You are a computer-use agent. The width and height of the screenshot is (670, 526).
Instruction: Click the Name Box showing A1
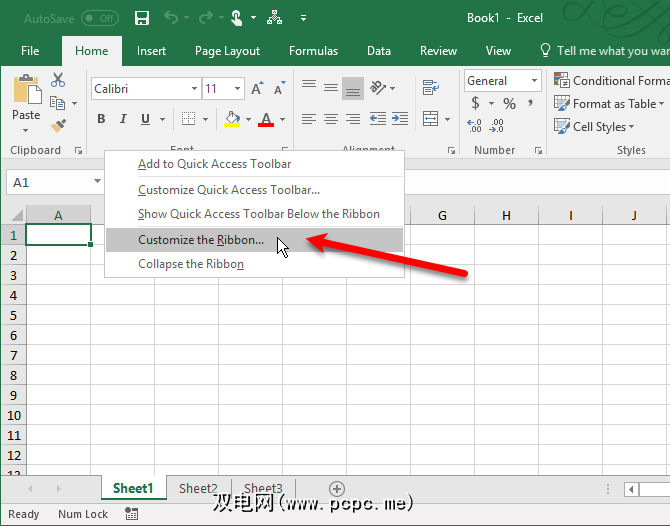tap(50, 183)
